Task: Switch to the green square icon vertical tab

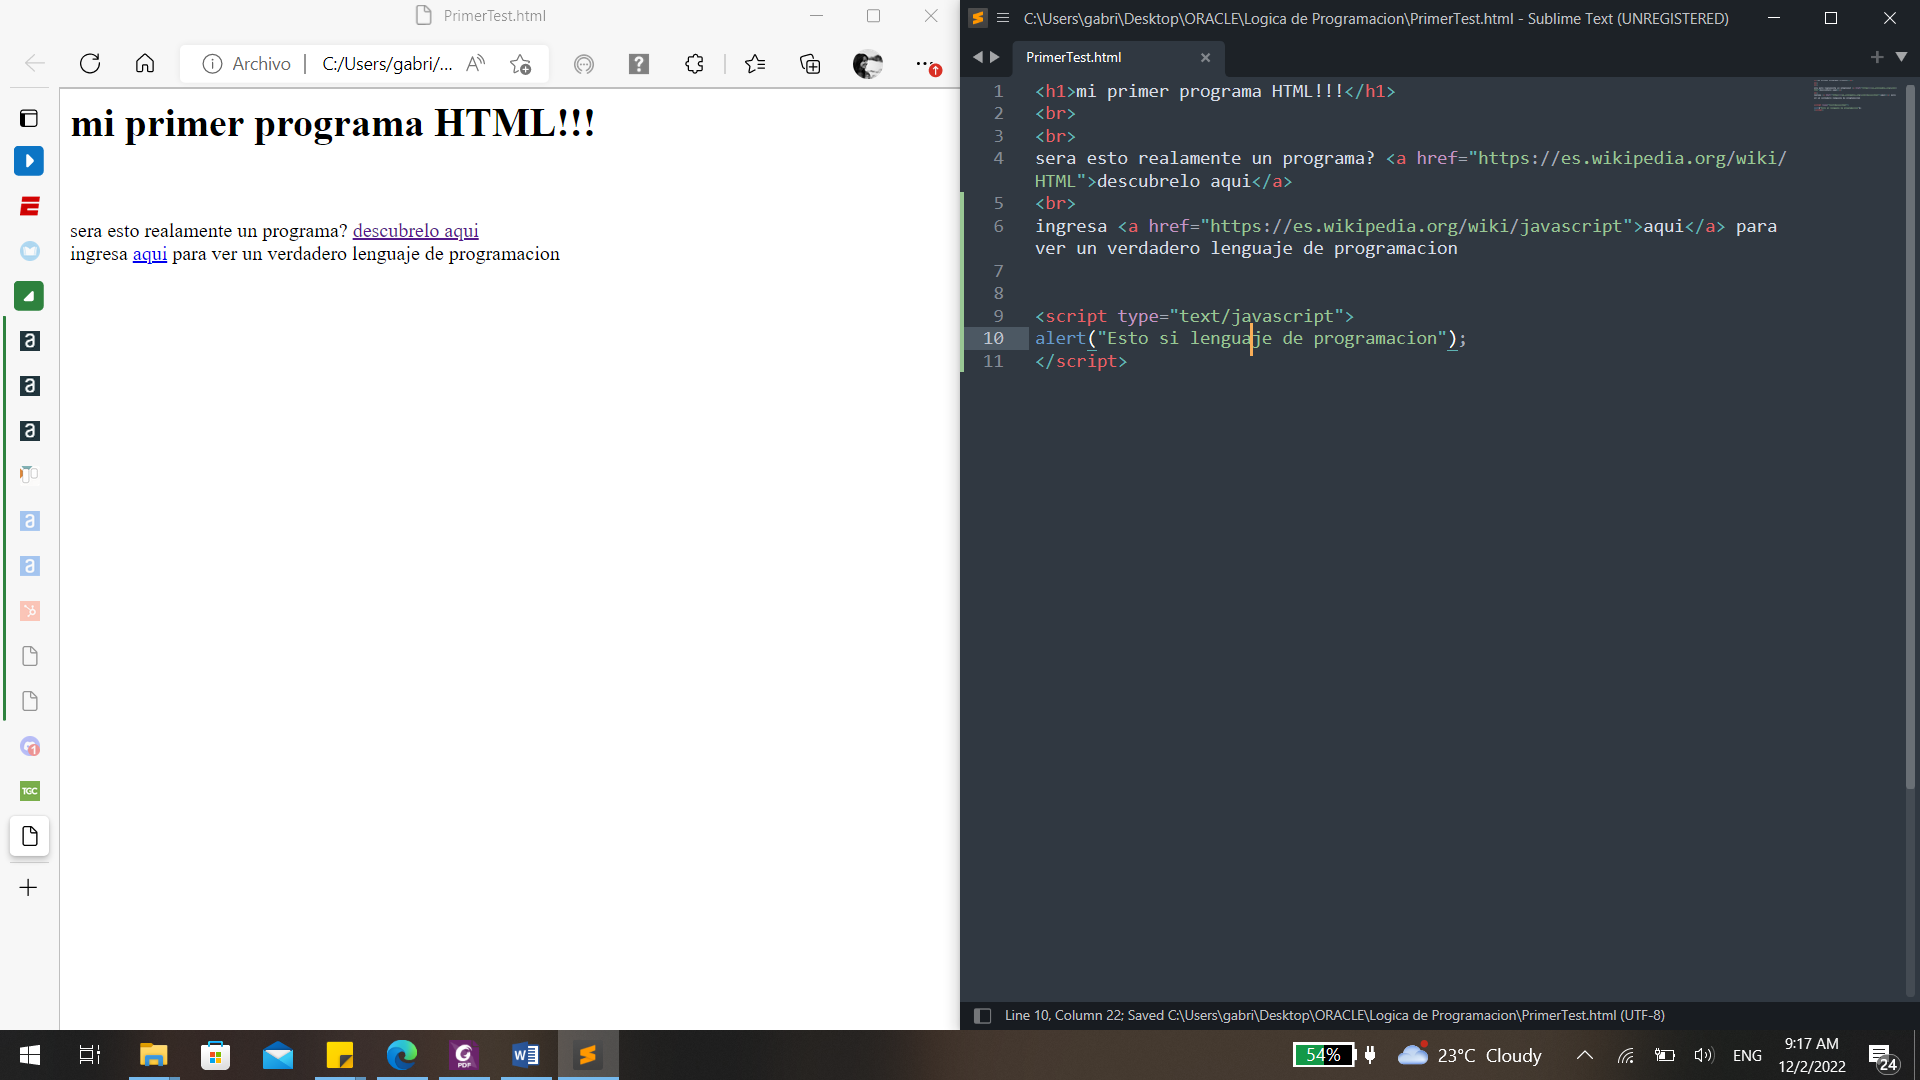Action: 29,296
